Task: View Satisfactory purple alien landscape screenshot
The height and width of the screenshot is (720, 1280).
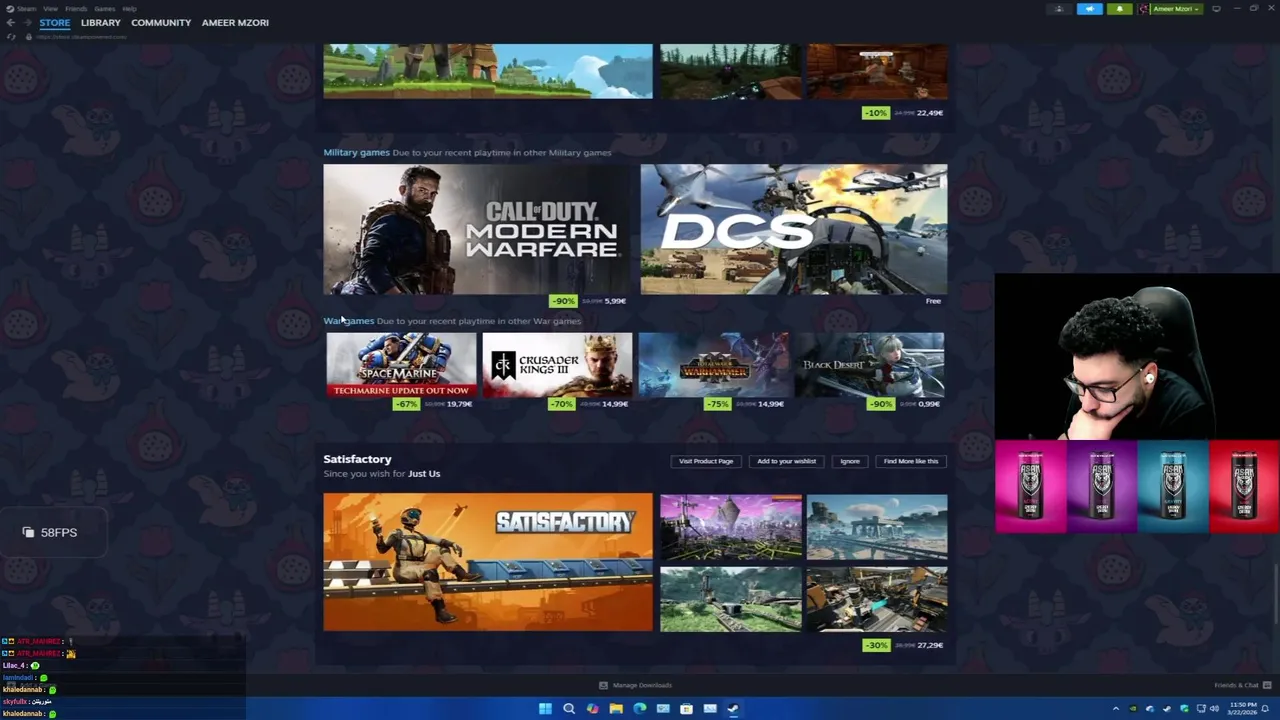Action: pos(730,527)
